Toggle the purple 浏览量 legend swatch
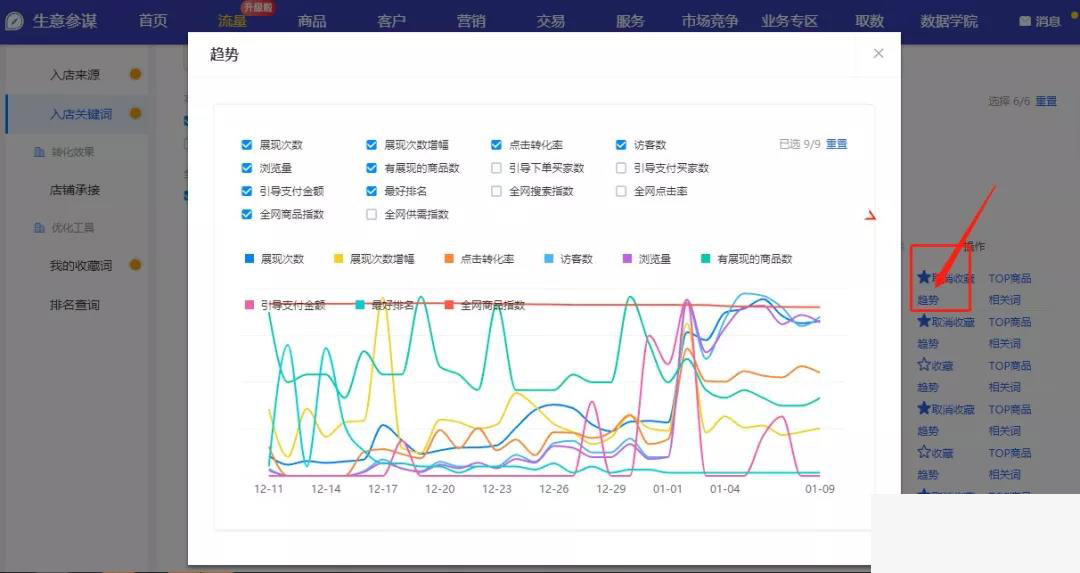The width and height of the screenshot is (1080, 573). tap(628, 259)
